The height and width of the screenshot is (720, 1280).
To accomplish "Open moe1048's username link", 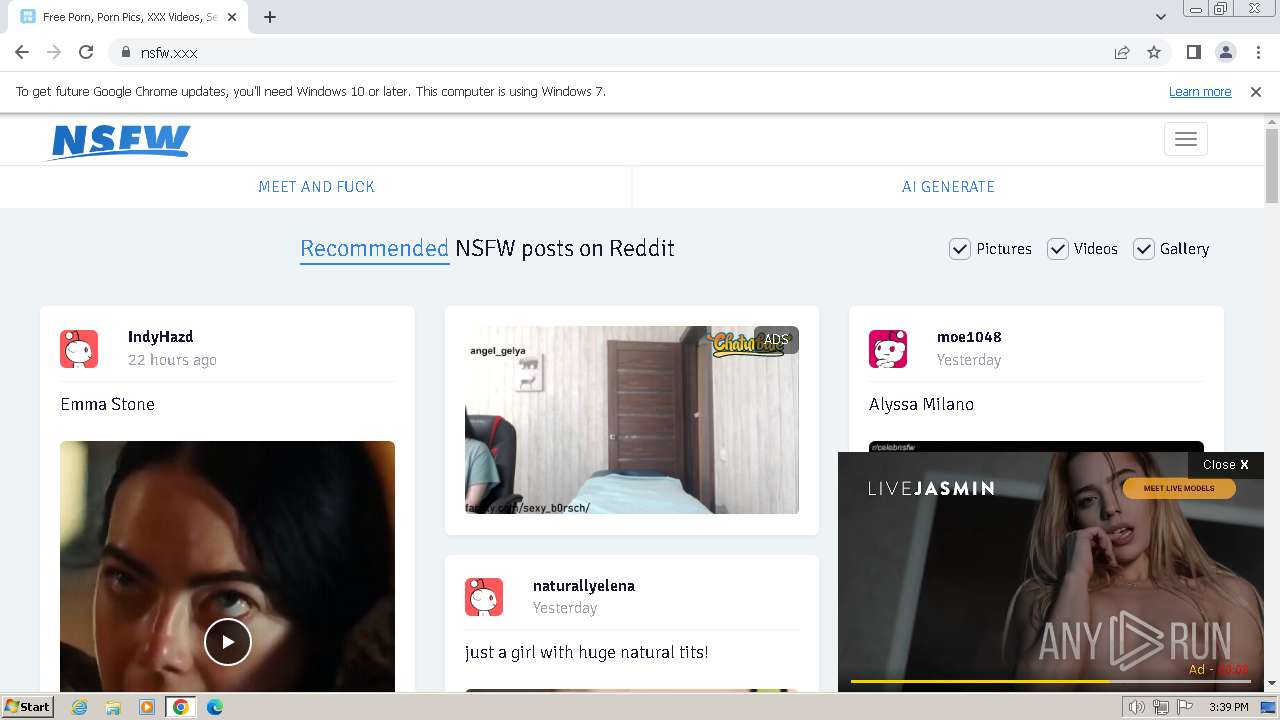I will tap(969, 337).
